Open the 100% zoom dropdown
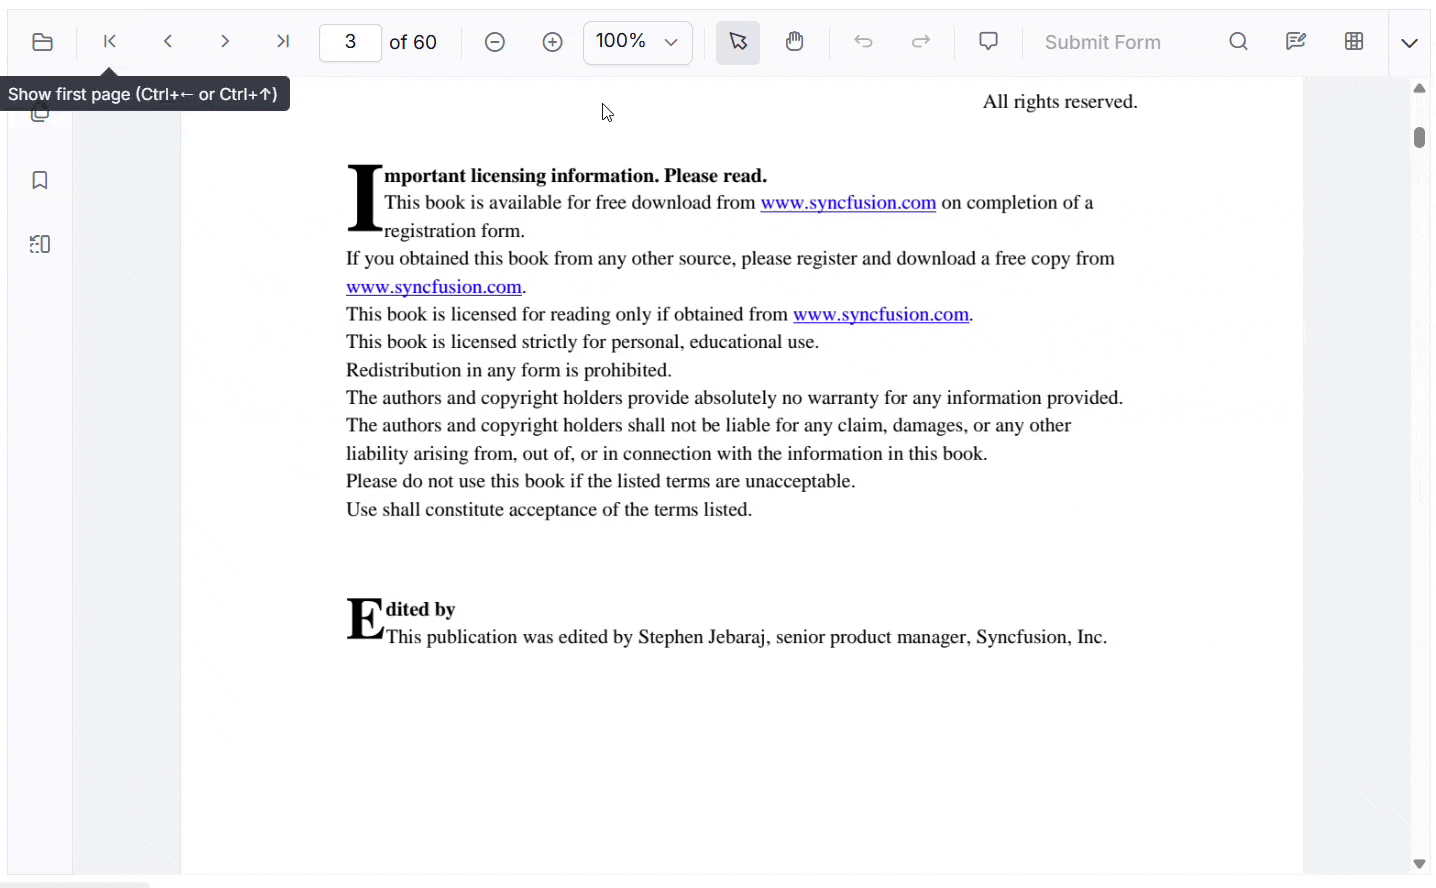This screenshot has width=1436, height=888. point(638,42)
